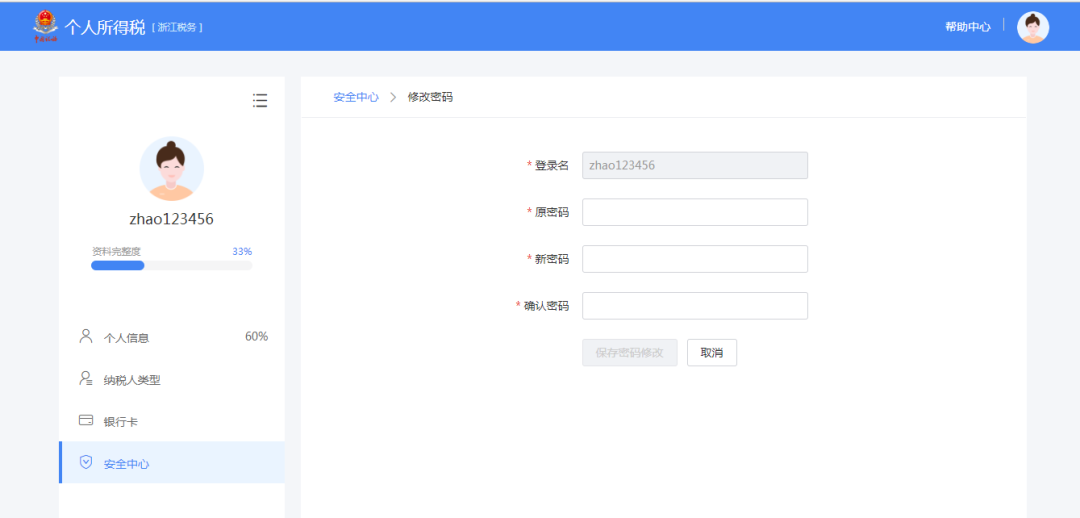
Task: Focus the 原密码 input field
Action: click(x=694, y=212)
